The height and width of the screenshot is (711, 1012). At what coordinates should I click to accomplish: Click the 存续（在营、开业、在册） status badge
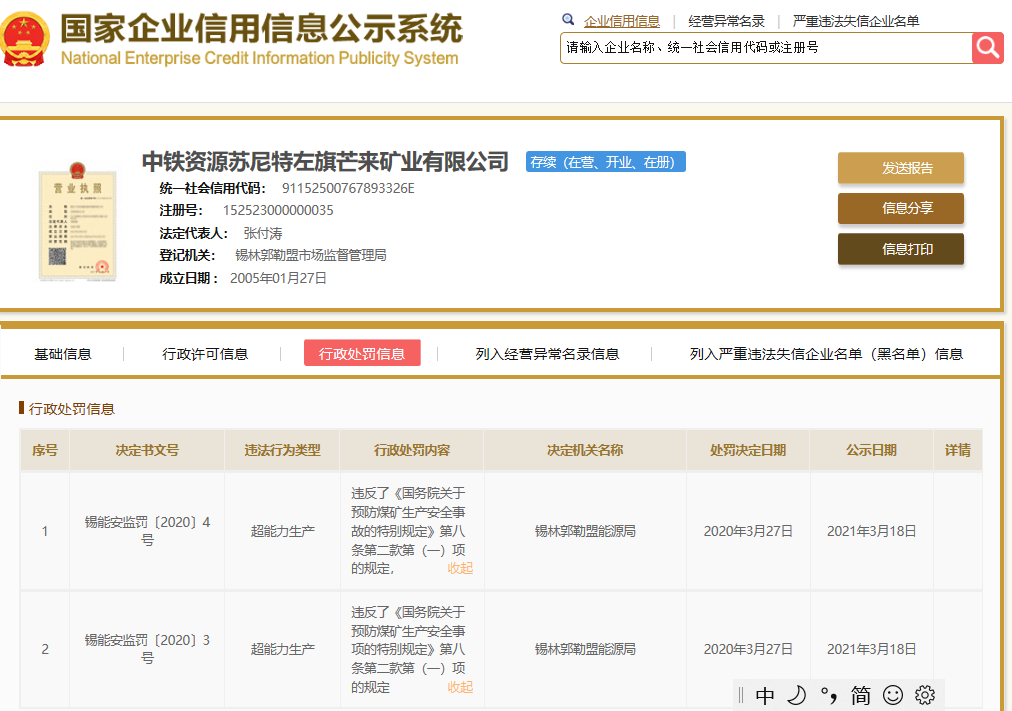point(605,162)
